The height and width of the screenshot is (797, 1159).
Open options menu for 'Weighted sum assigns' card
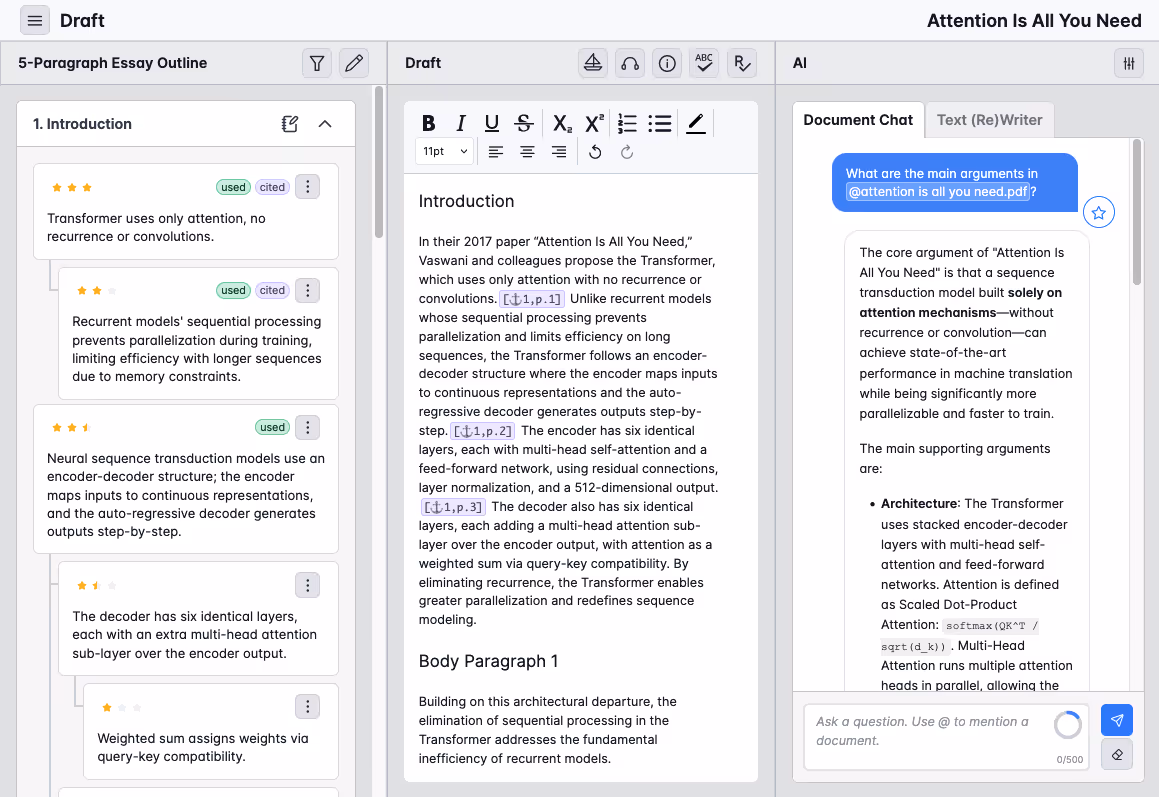pos(307,707)
